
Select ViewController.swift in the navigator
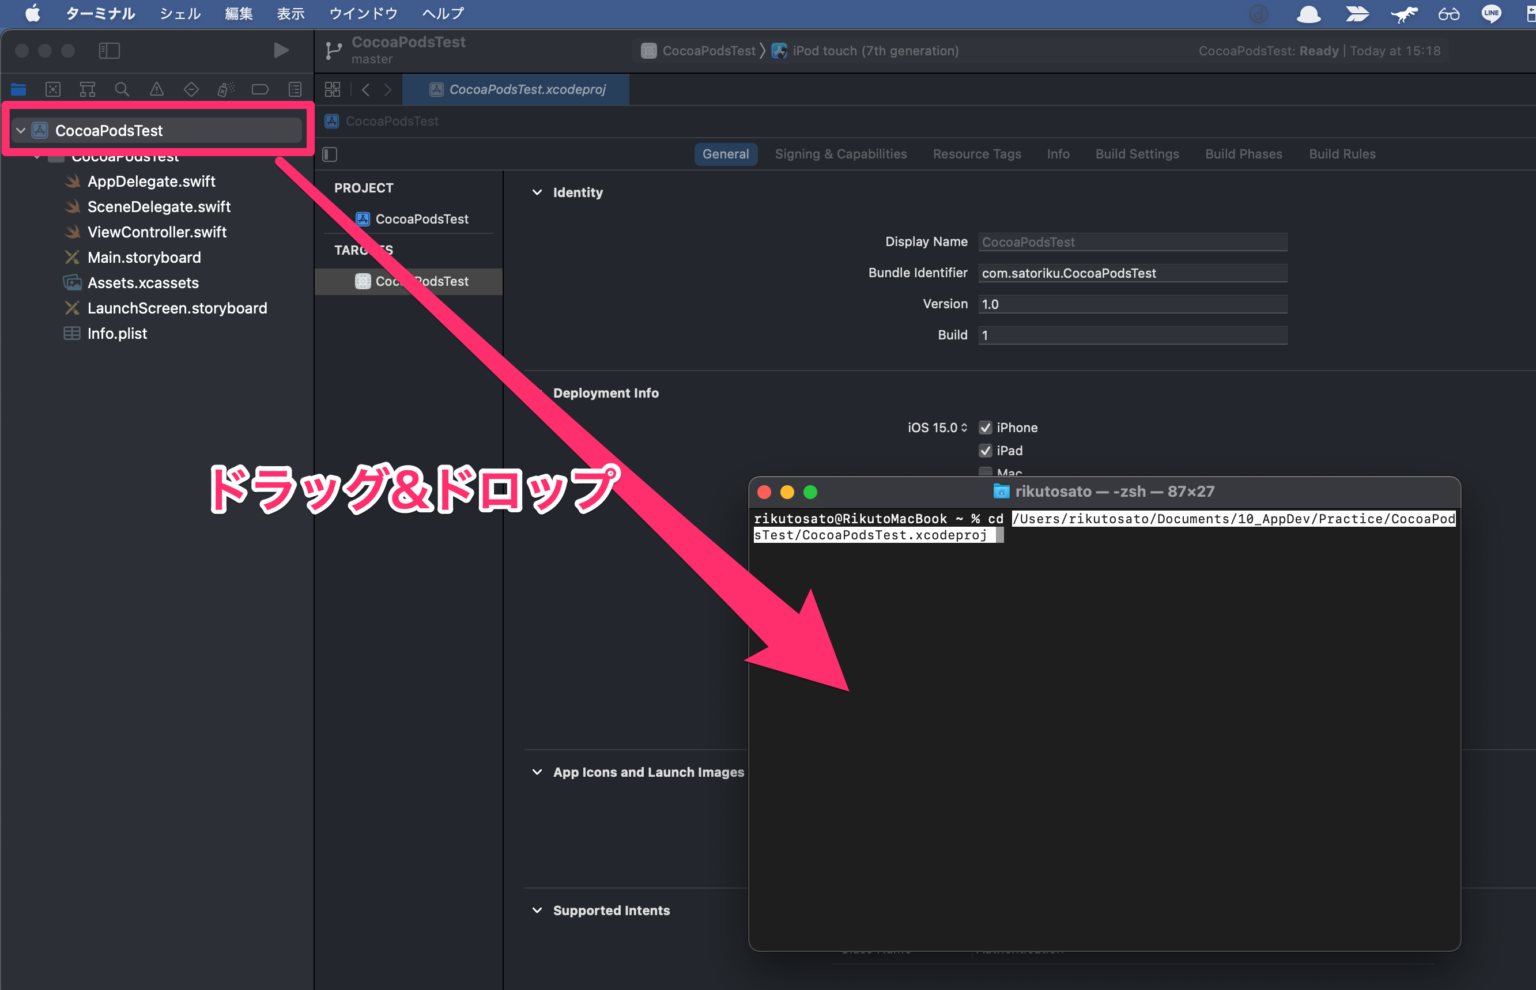tap(157, 232)
